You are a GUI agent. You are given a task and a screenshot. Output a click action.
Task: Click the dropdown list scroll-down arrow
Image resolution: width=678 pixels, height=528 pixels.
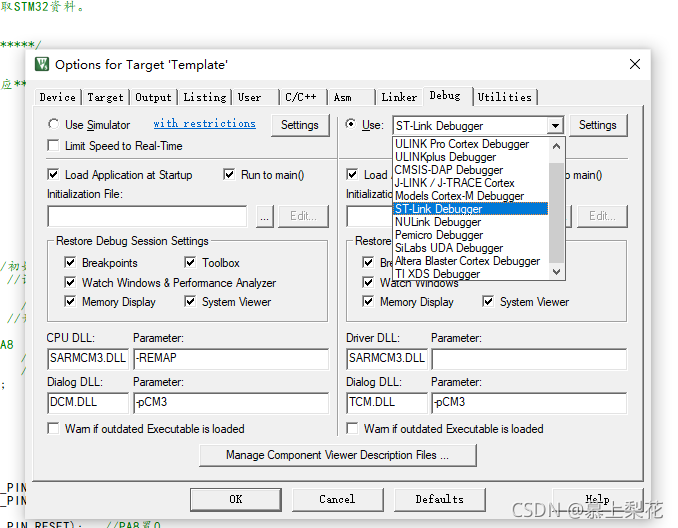click(x=556, y=272)
